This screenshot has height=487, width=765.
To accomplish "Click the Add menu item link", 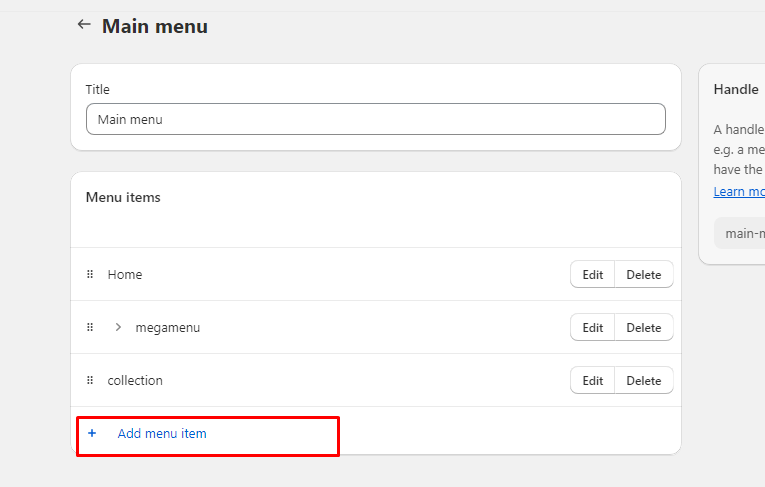I will (162, 433).
